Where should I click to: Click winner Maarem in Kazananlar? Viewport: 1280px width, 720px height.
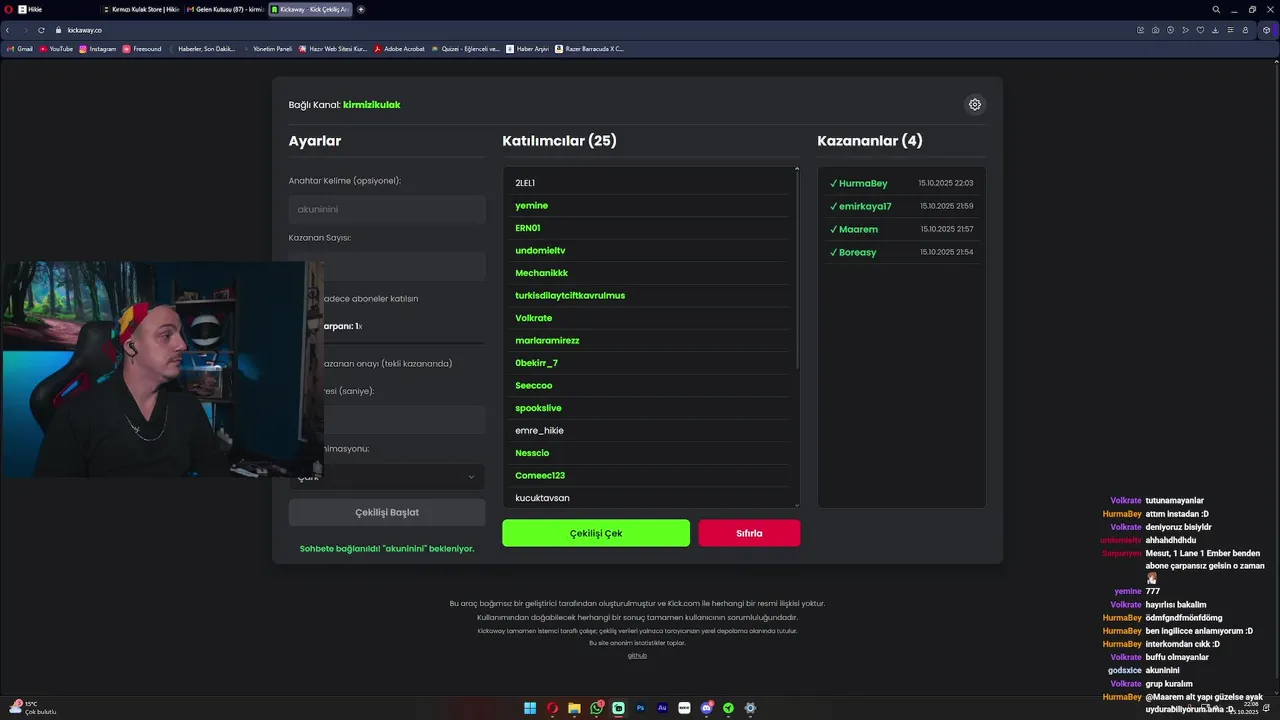click(x=901, y=229)
